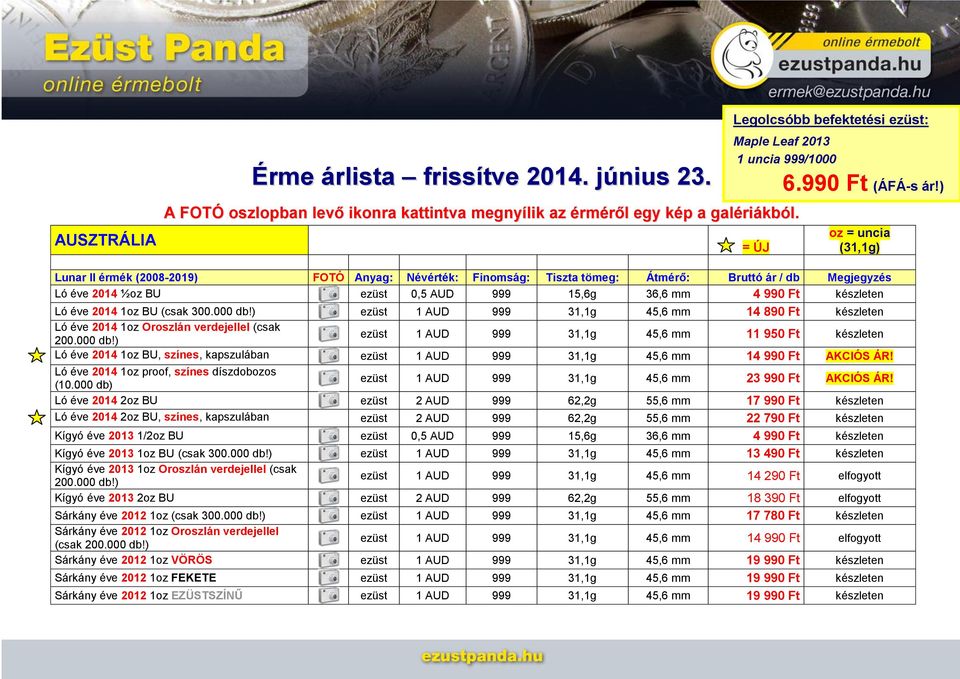Click the Bruttó ár / db column header
This screenshot has height=679, width=960.
point(763,277)
